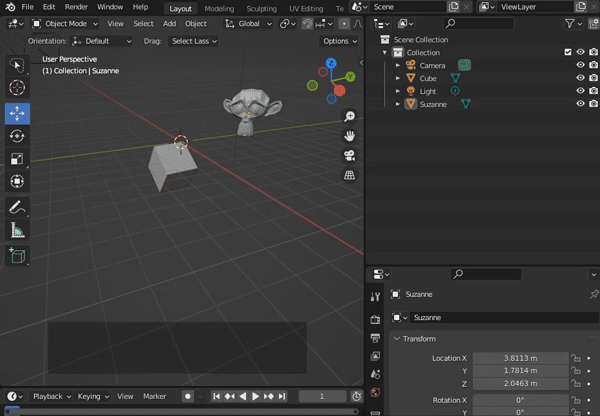Image resolution: width=600 pixels, height=416 pixels.
Task: Open the File menu
Action: pyautogui.click(x=27, y=7)
